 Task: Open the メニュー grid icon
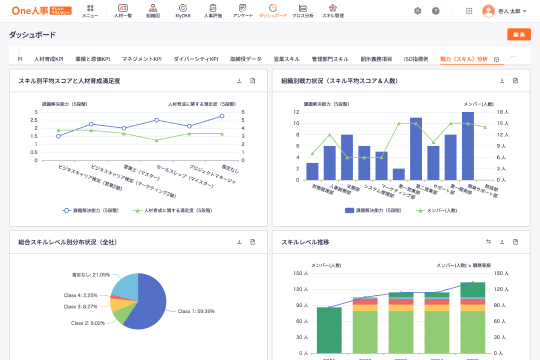pyautogui.click(x=90, y=11)
